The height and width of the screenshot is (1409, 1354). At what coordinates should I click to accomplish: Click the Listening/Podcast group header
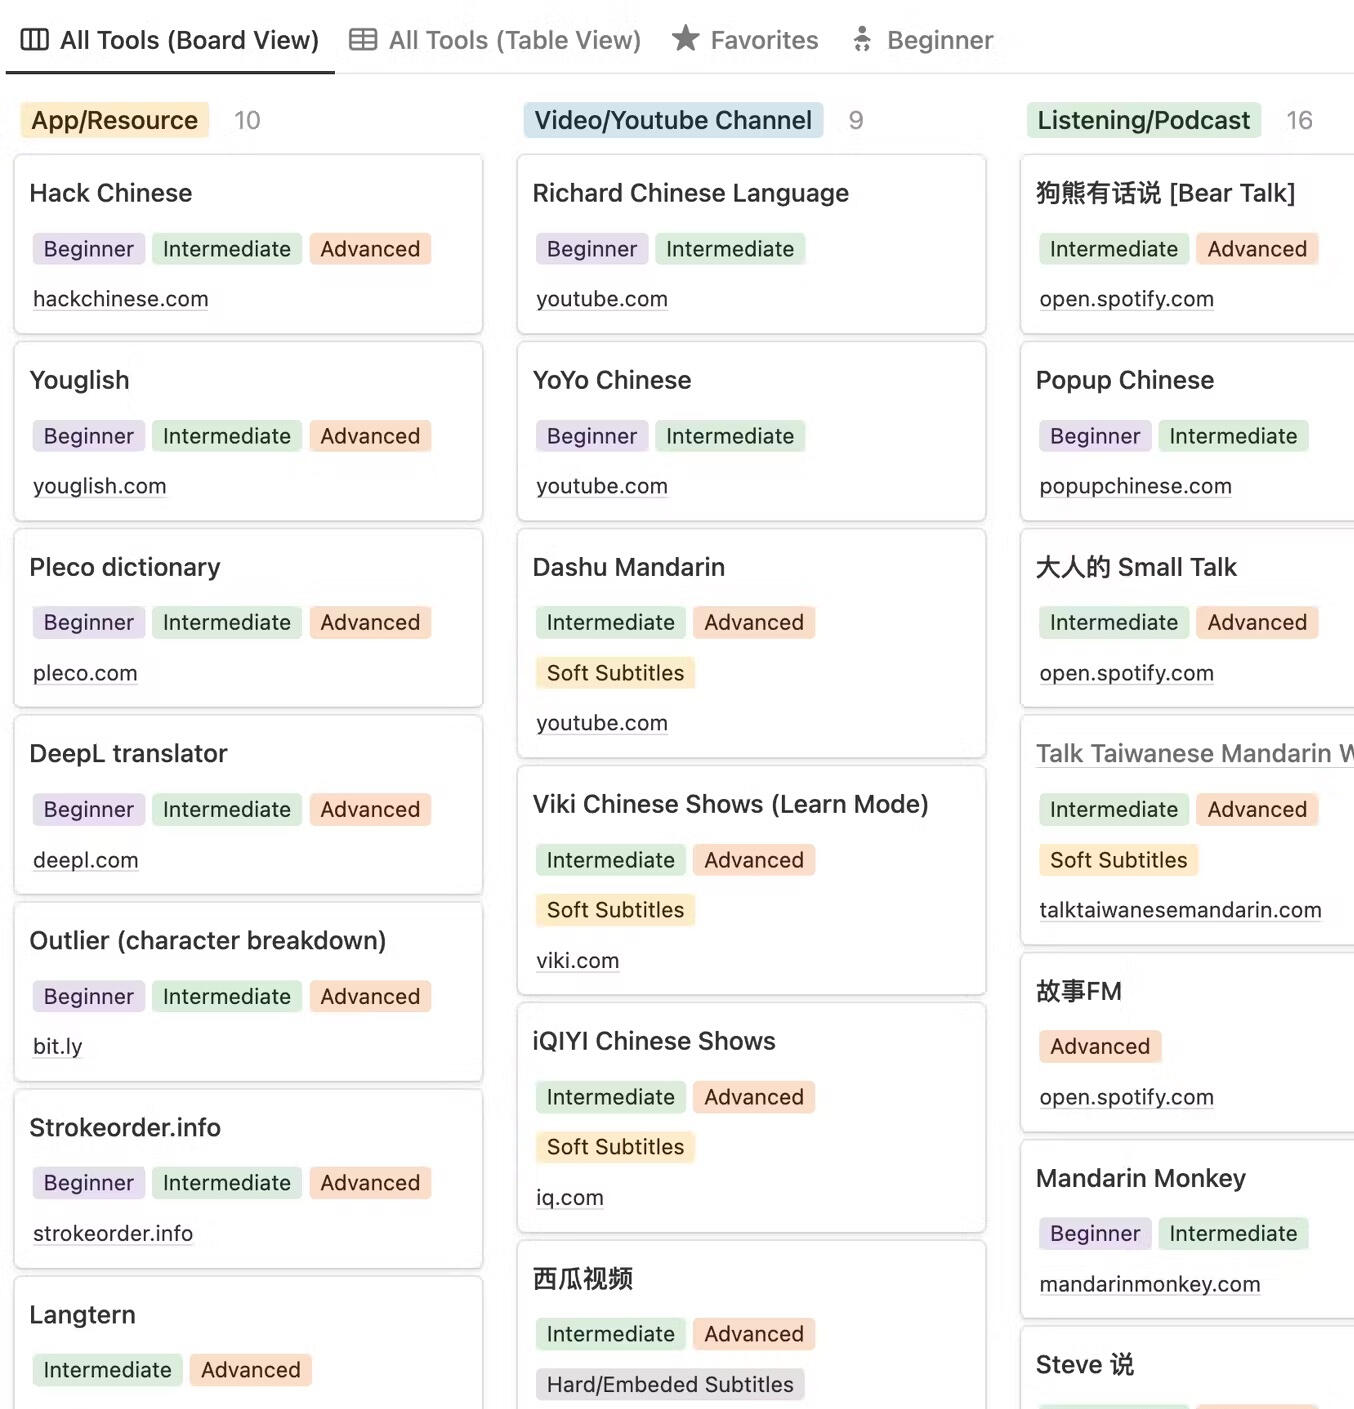click(1143, 120)
